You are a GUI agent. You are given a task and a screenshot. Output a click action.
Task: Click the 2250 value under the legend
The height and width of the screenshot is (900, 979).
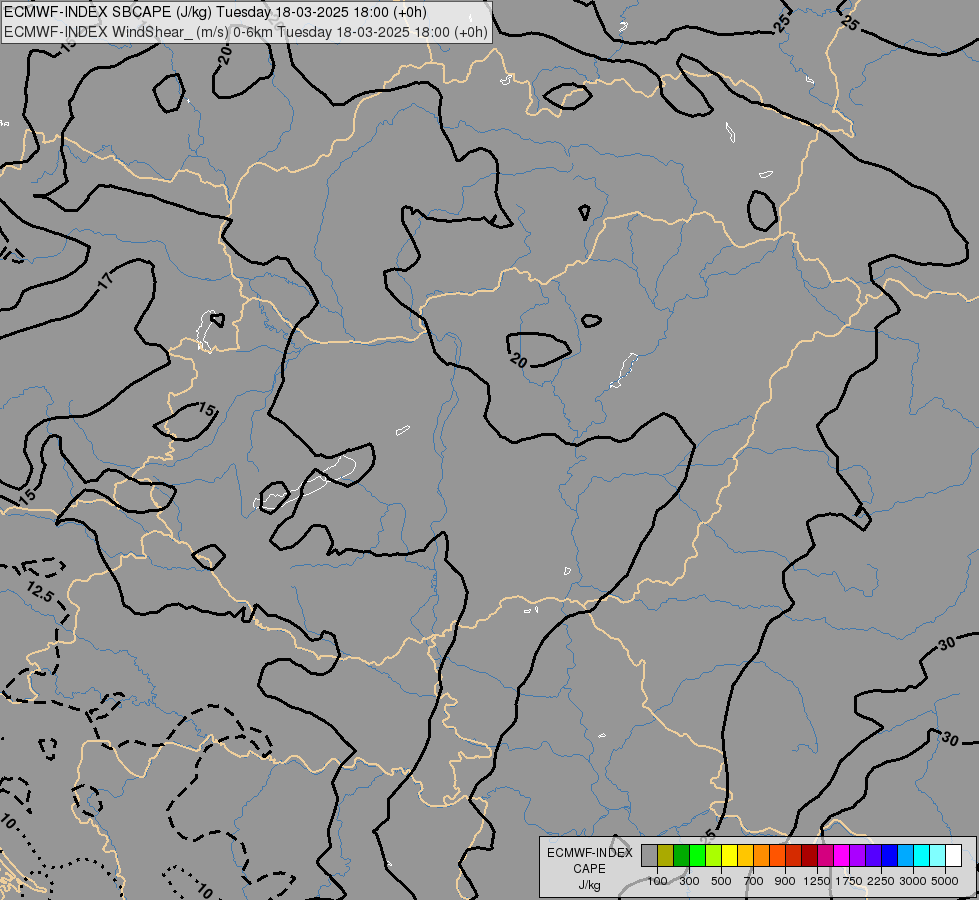click(881, 881)
